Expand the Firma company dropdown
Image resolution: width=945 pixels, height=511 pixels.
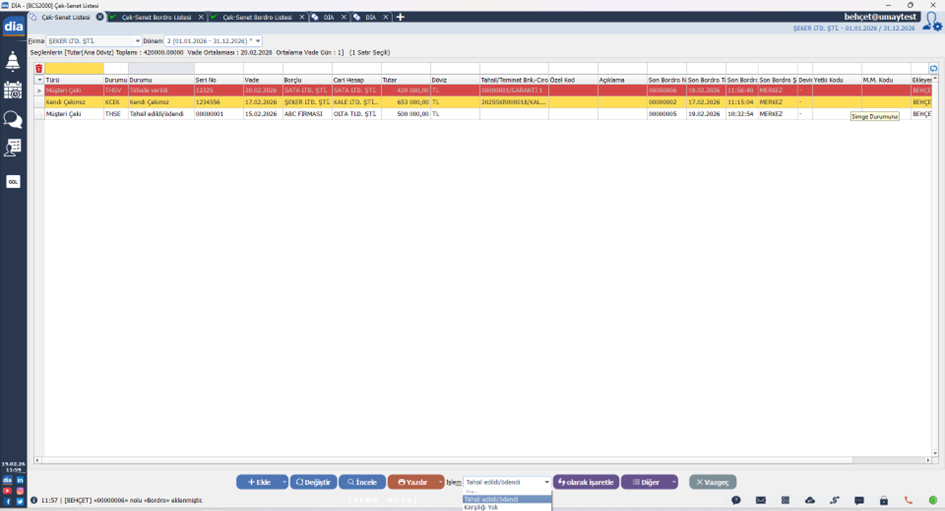137,41
